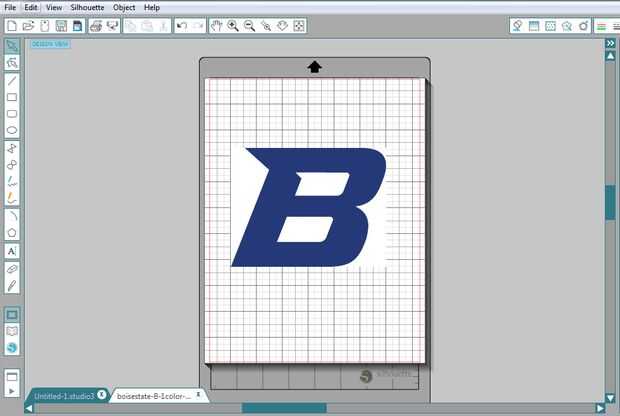Screen dimensions: 620x416
Task: Close the Untitled-1.studio3 tab
Action: (102, 394)
